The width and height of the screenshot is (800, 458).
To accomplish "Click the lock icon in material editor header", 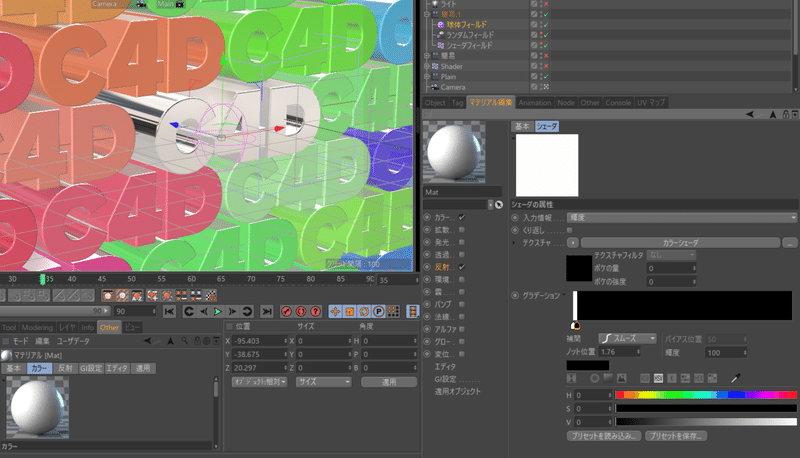I will (x=786, y=114).
